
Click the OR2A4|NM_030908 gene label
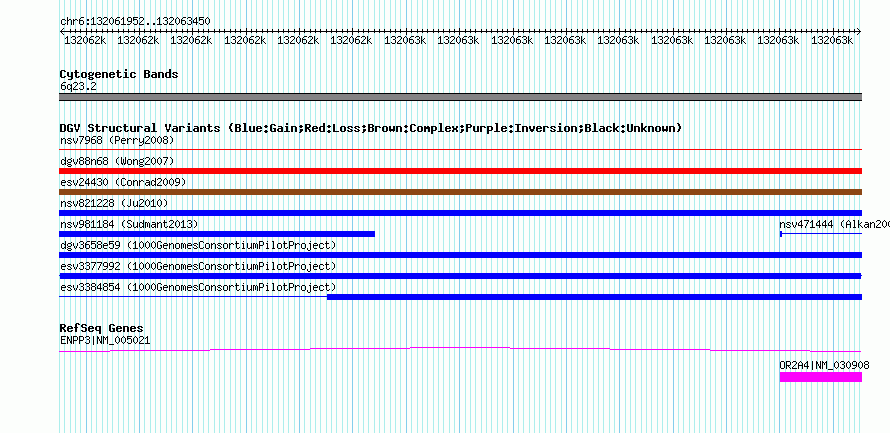824,365
